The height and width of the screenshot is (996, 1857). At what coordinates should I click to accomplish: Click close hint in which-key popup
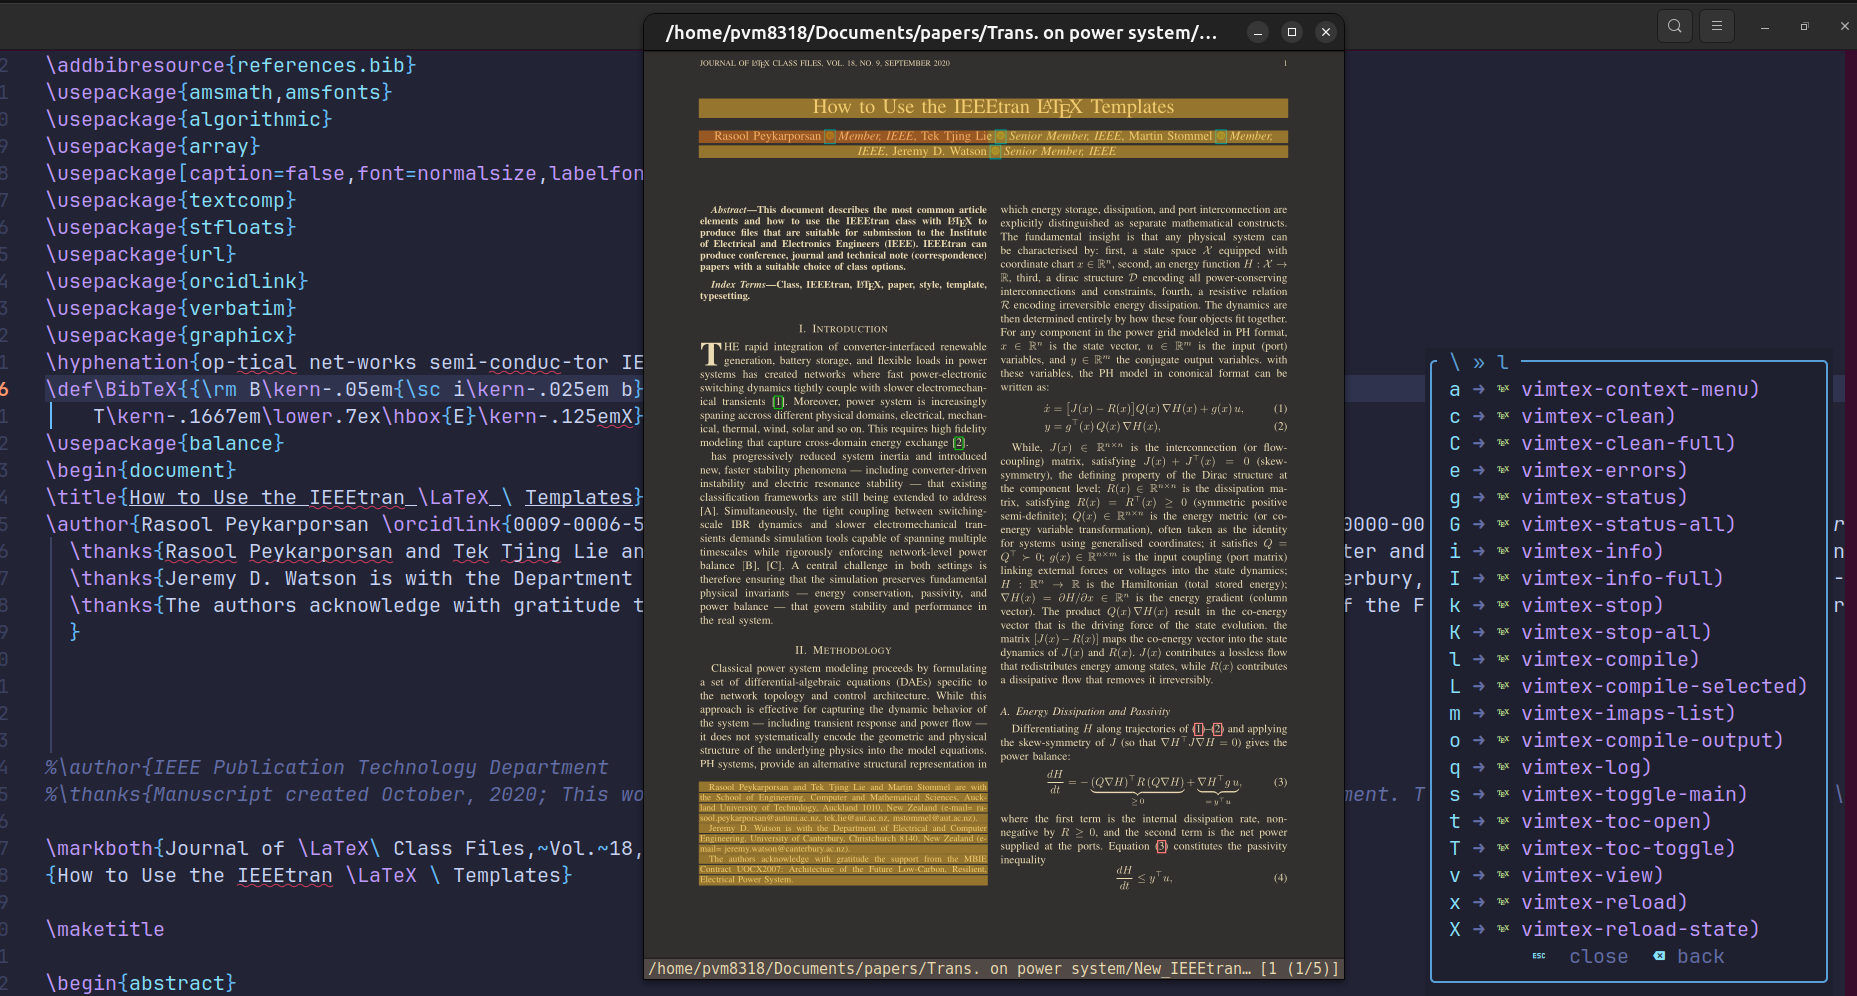tap(1598, 956)
